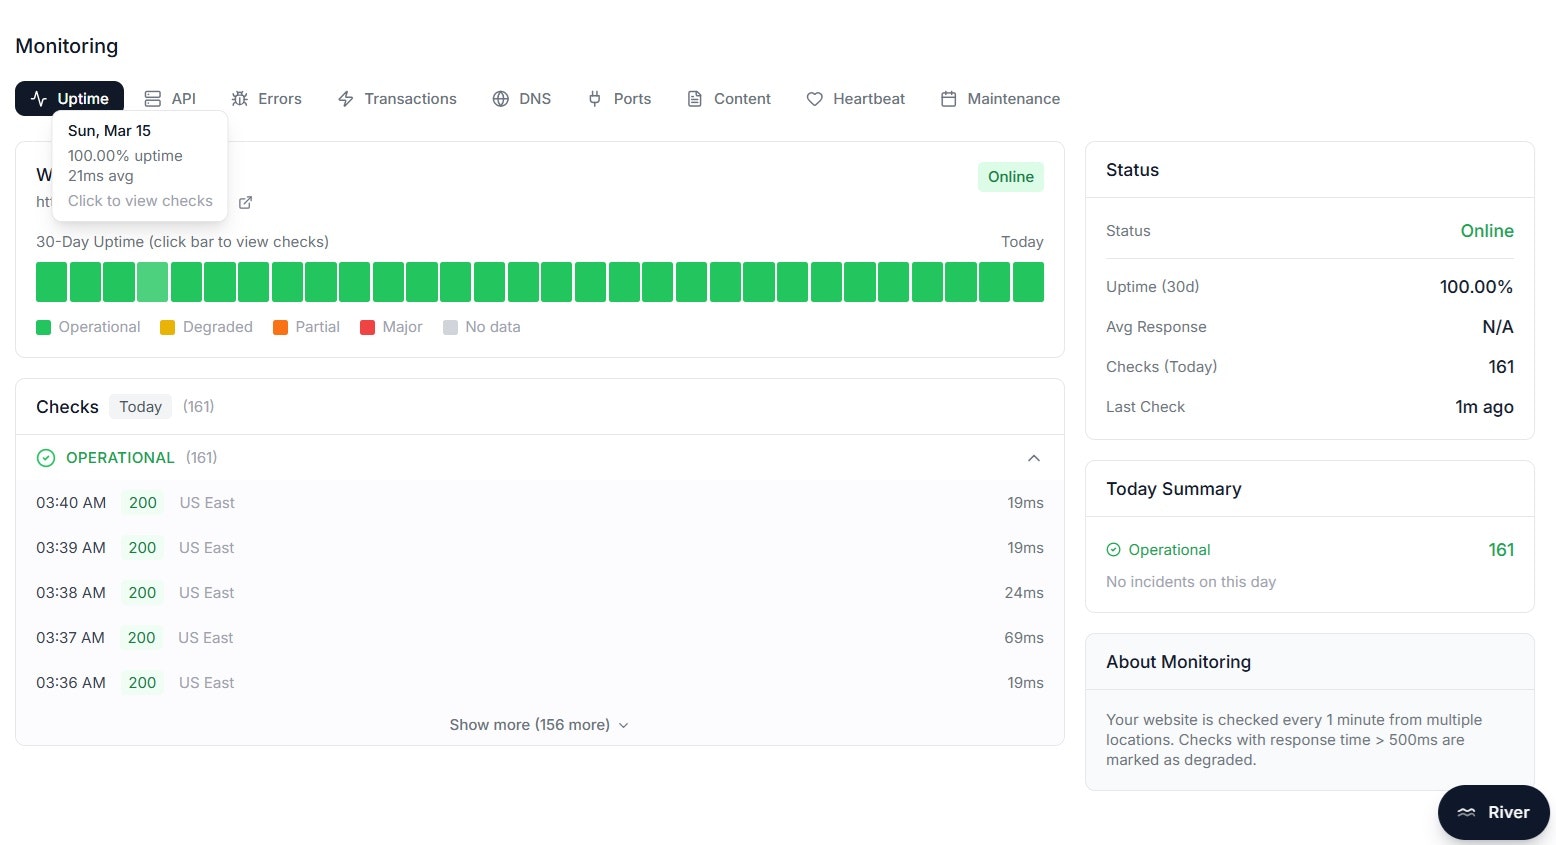Click the 69ms response time value

[x=1024, y=638]
